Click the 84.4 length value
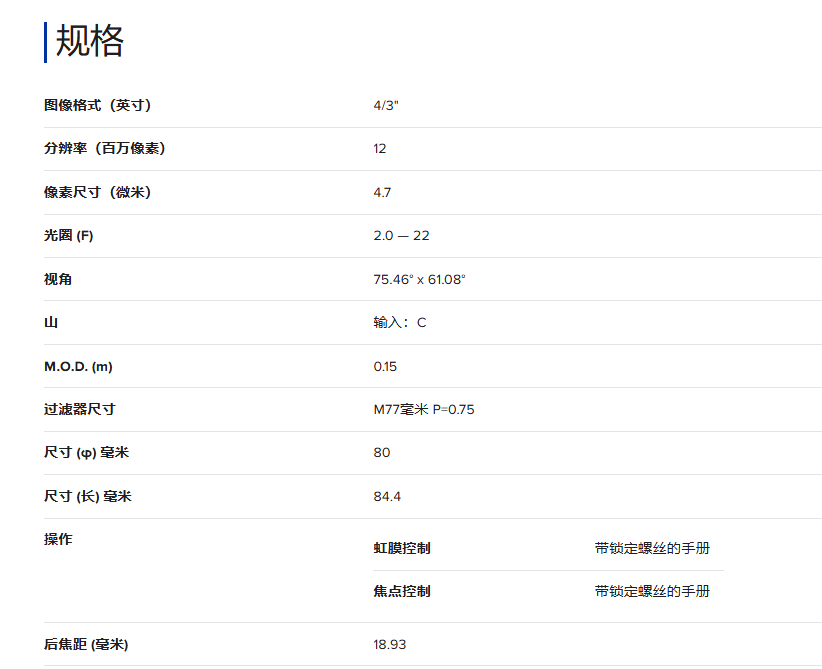 [x=387, y=496]
